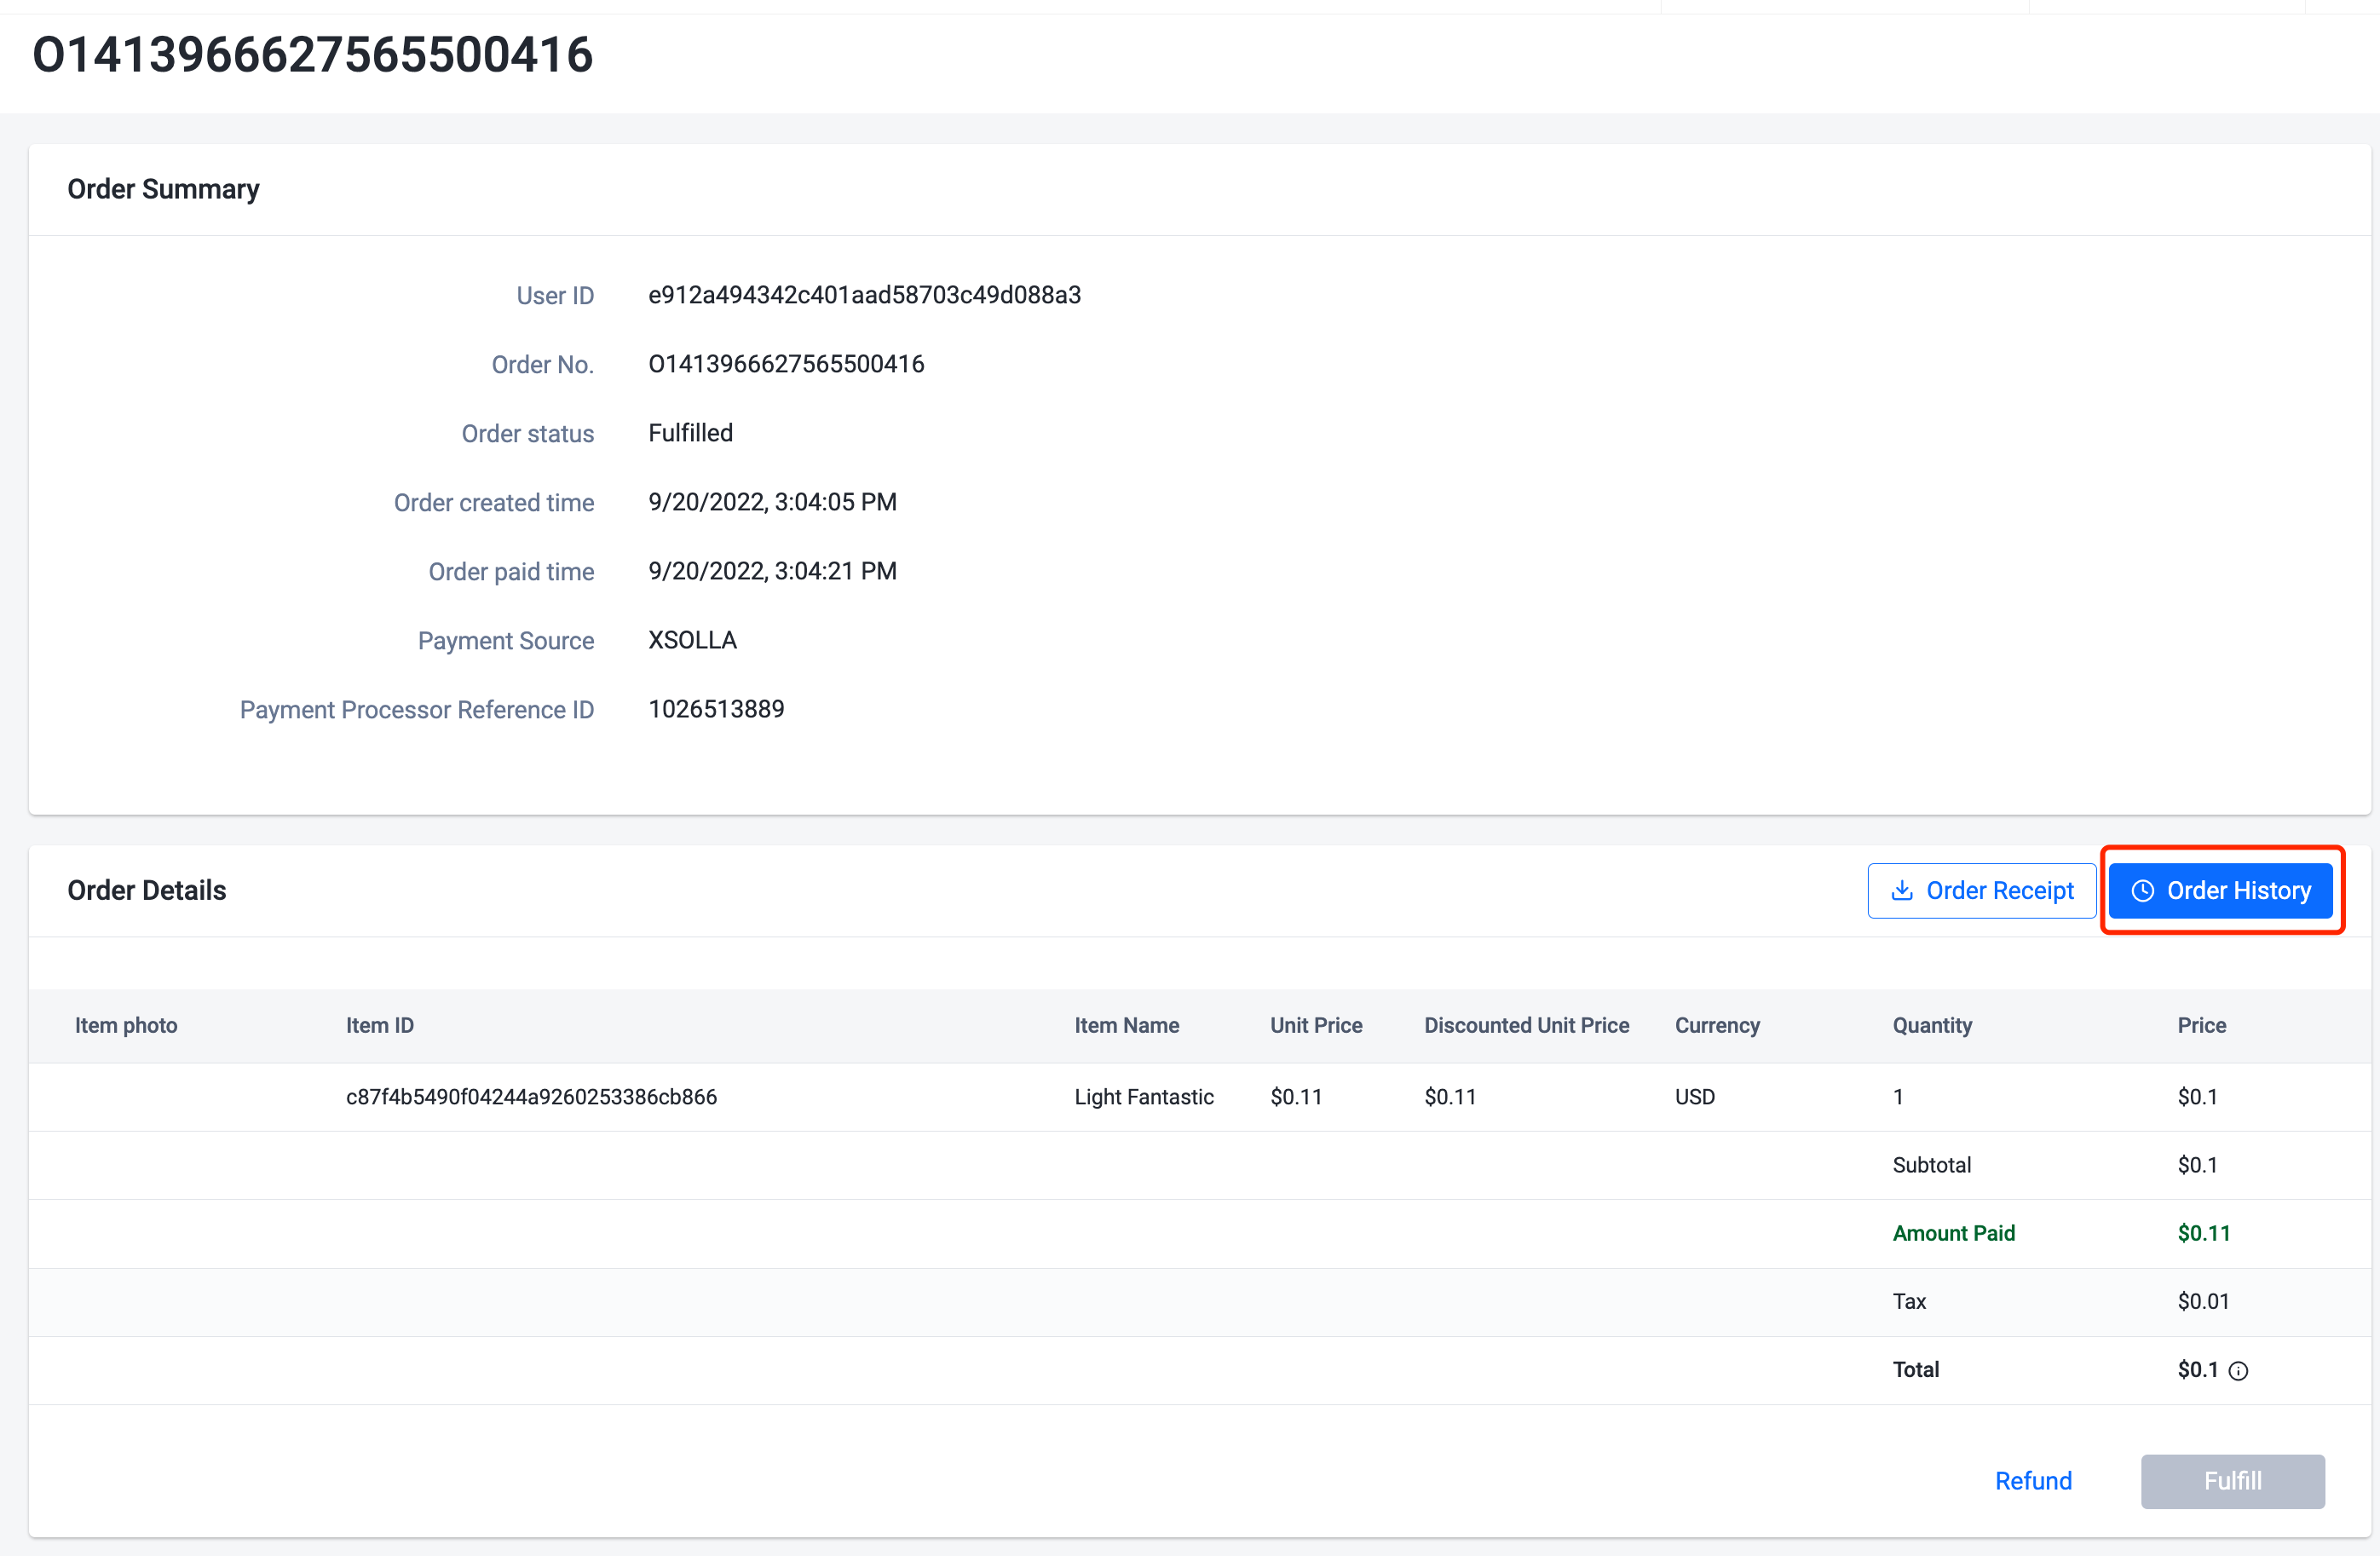Viewport: 2380px width, 1556px height.
Task: Click order paid time 9/20/2022, 3:04:21 PM
Action: (x=772, y=571)
